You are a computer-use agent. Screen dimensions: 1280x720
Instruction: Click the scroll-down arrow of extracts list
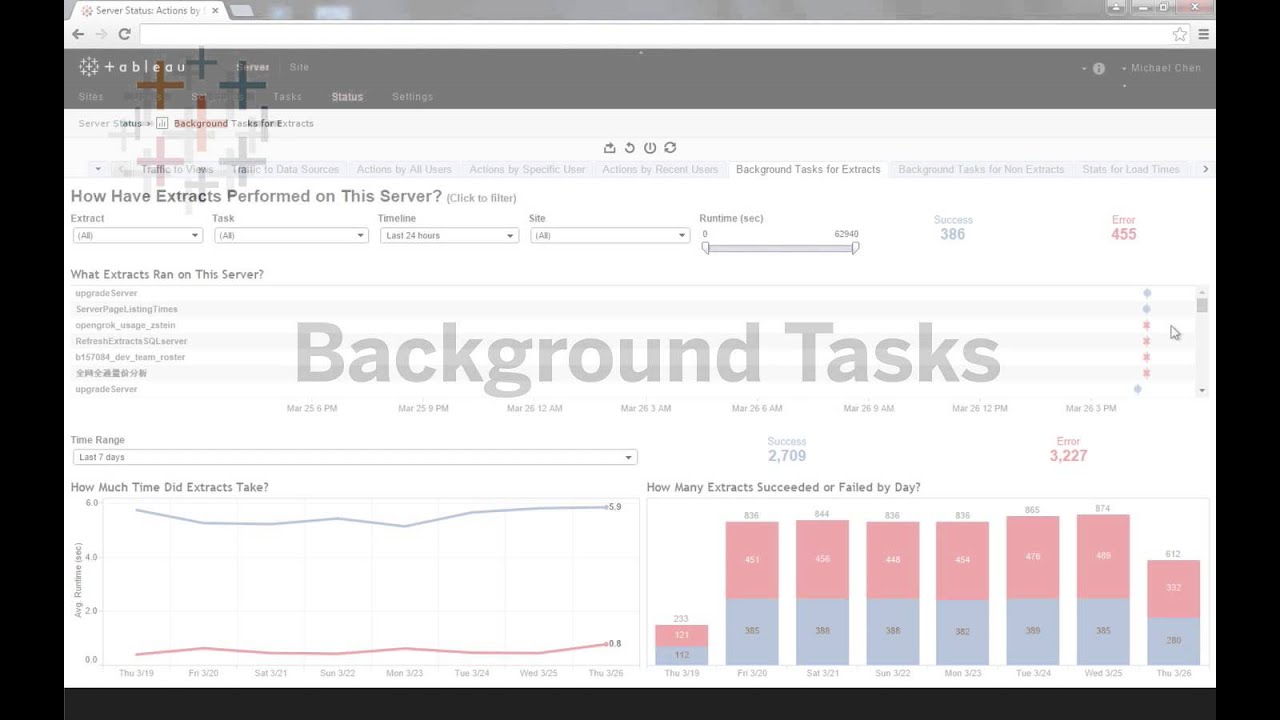click(x=1202, y=391)
